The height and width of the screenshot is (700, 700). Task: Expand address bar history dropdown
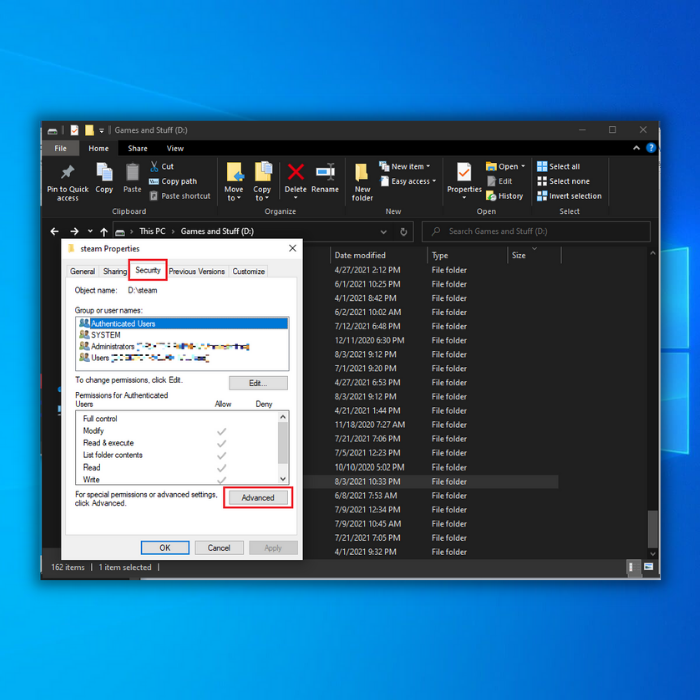click(383, 232)
